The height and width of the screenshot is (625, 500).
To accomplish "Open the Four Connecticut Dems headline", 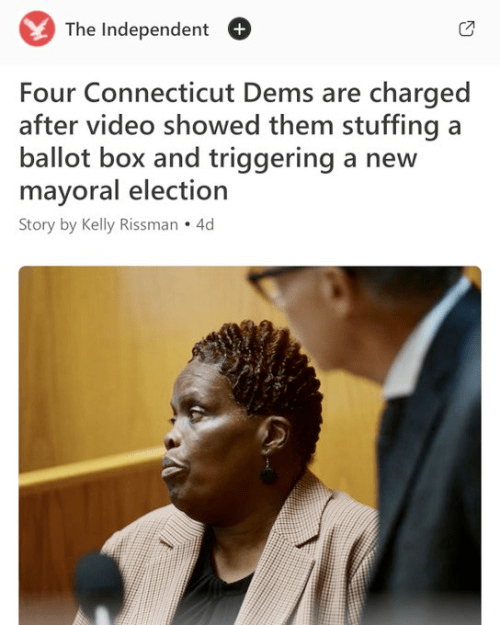I will [x=245, y=142].
